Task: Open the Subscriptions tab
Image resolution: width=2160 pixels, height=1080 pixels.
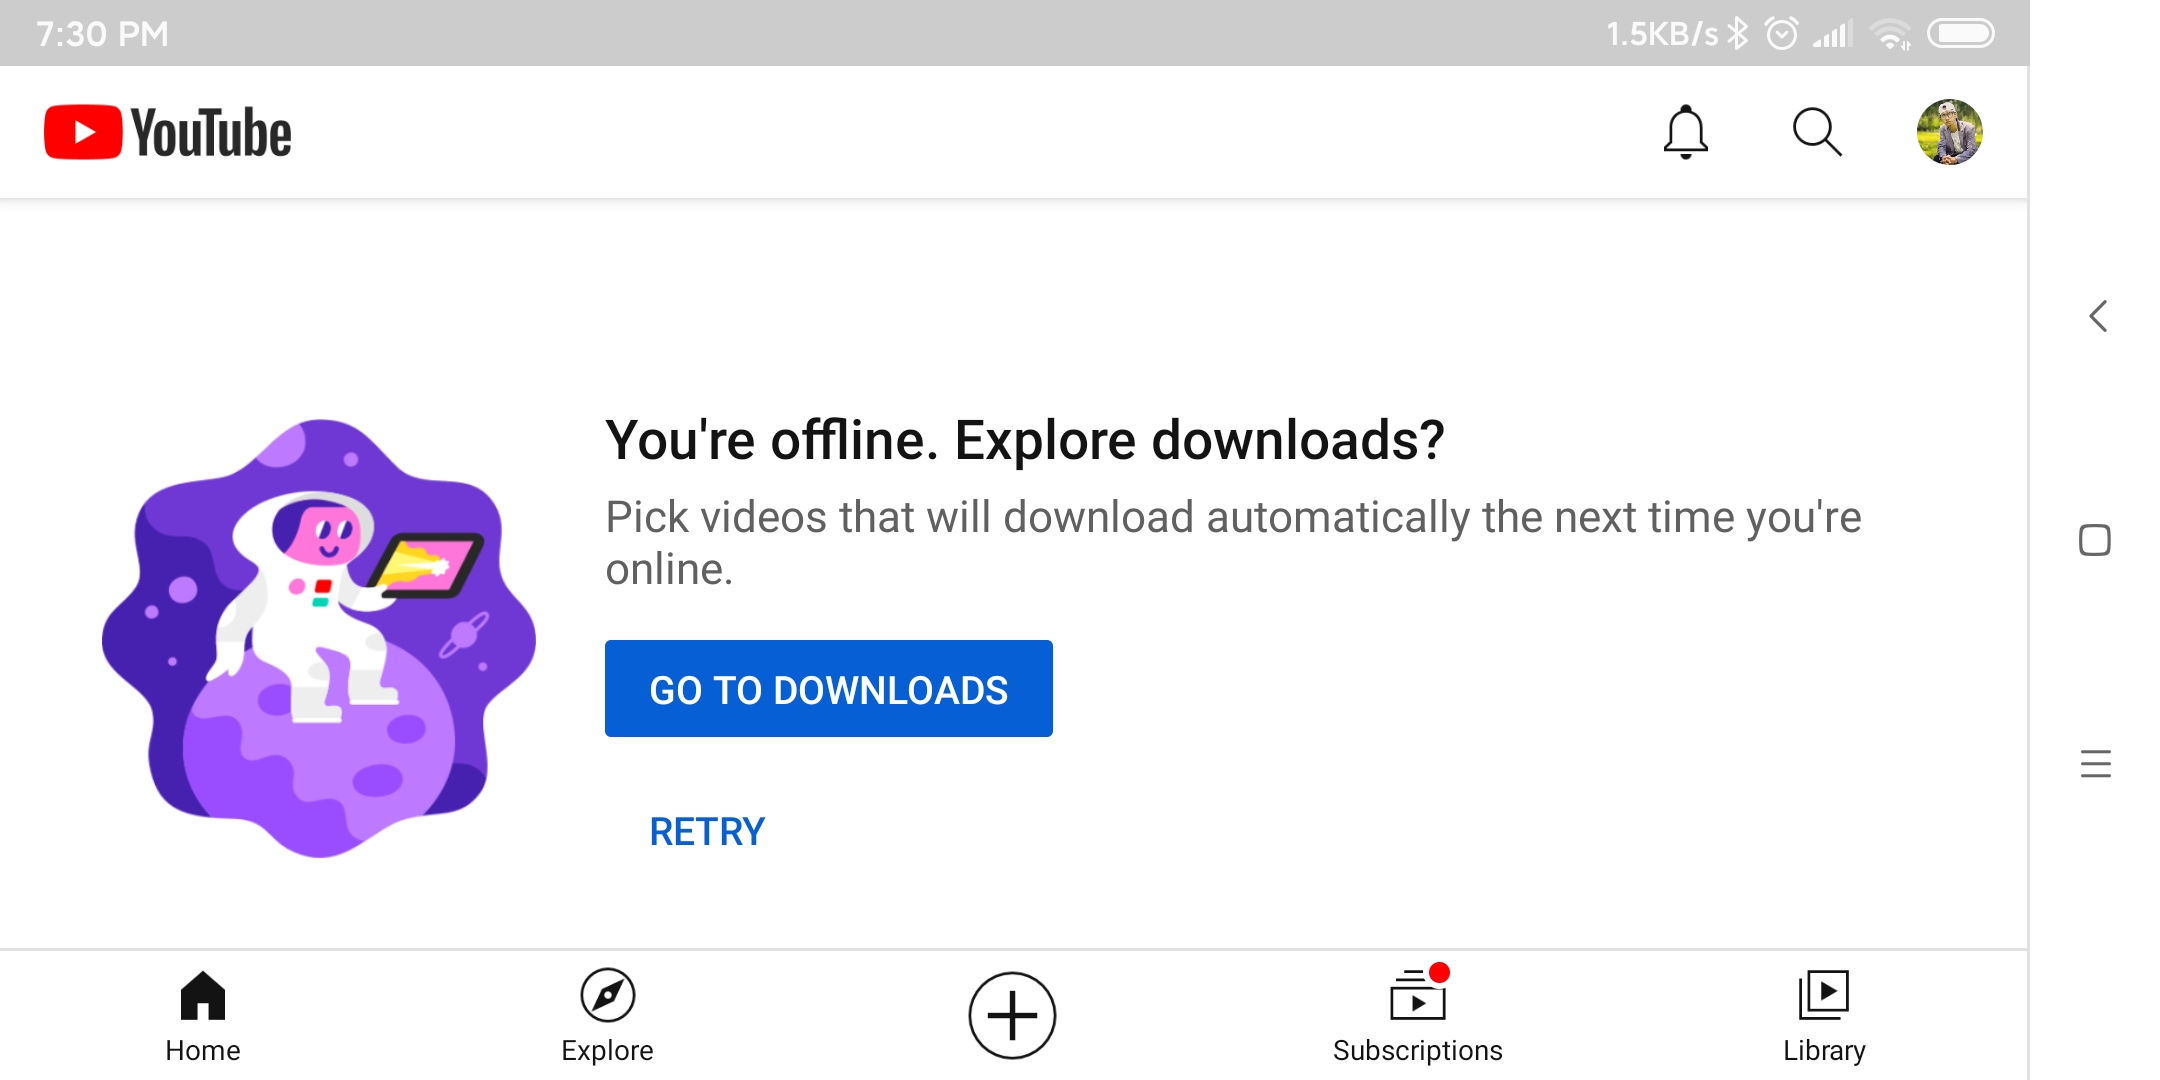Action: 1417,1016
